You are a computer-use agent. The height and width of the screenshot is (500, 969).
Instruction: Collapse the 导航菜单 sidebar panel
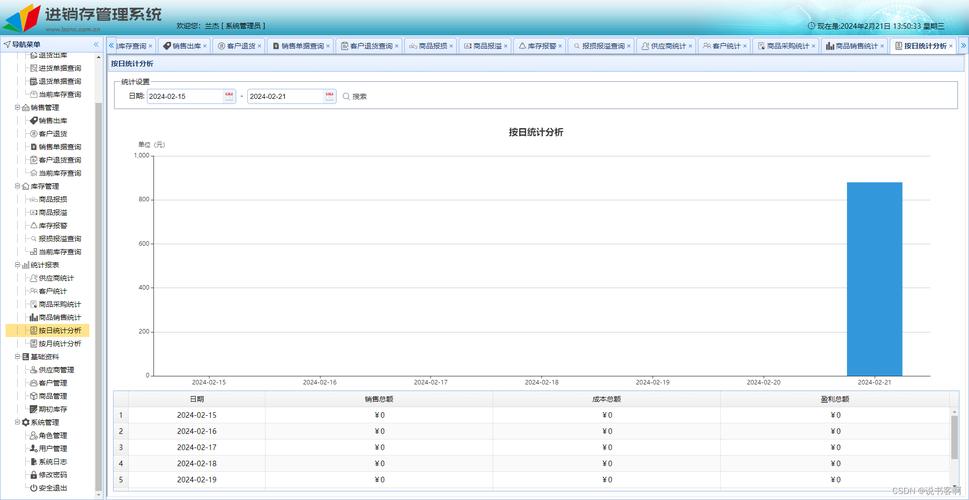96,44
